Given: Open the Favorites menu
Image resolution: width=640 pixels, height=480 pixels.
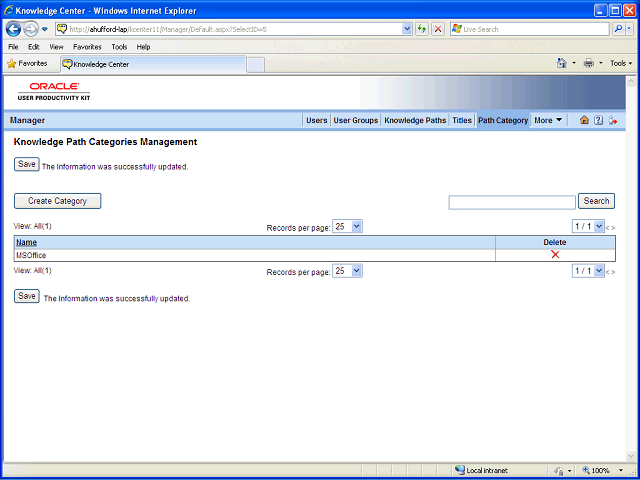Looking at the screenshot, I should [x=87, y=47].
